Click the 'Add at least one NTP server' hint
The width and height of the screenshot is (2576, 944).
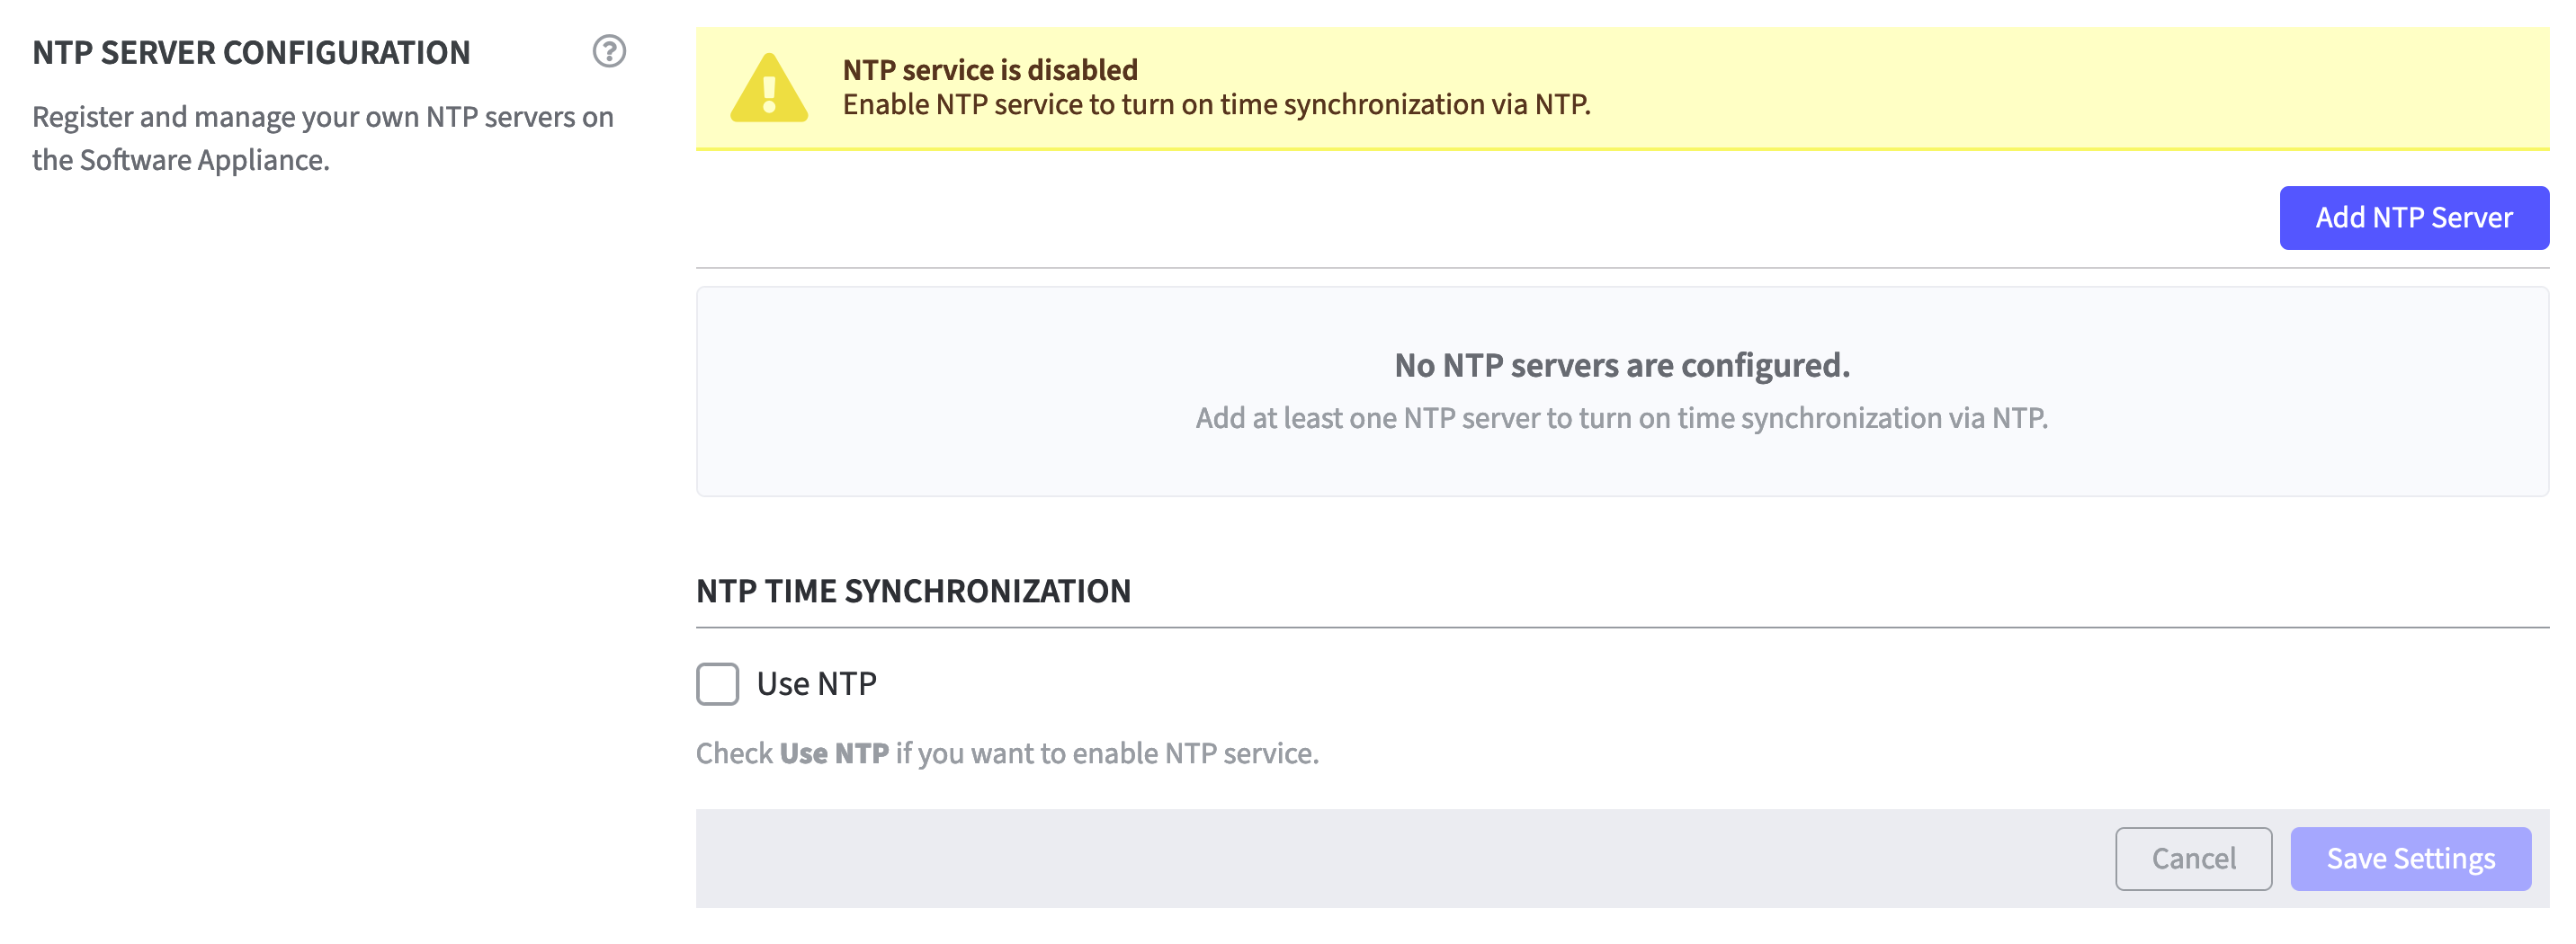tap(1621, 418)
